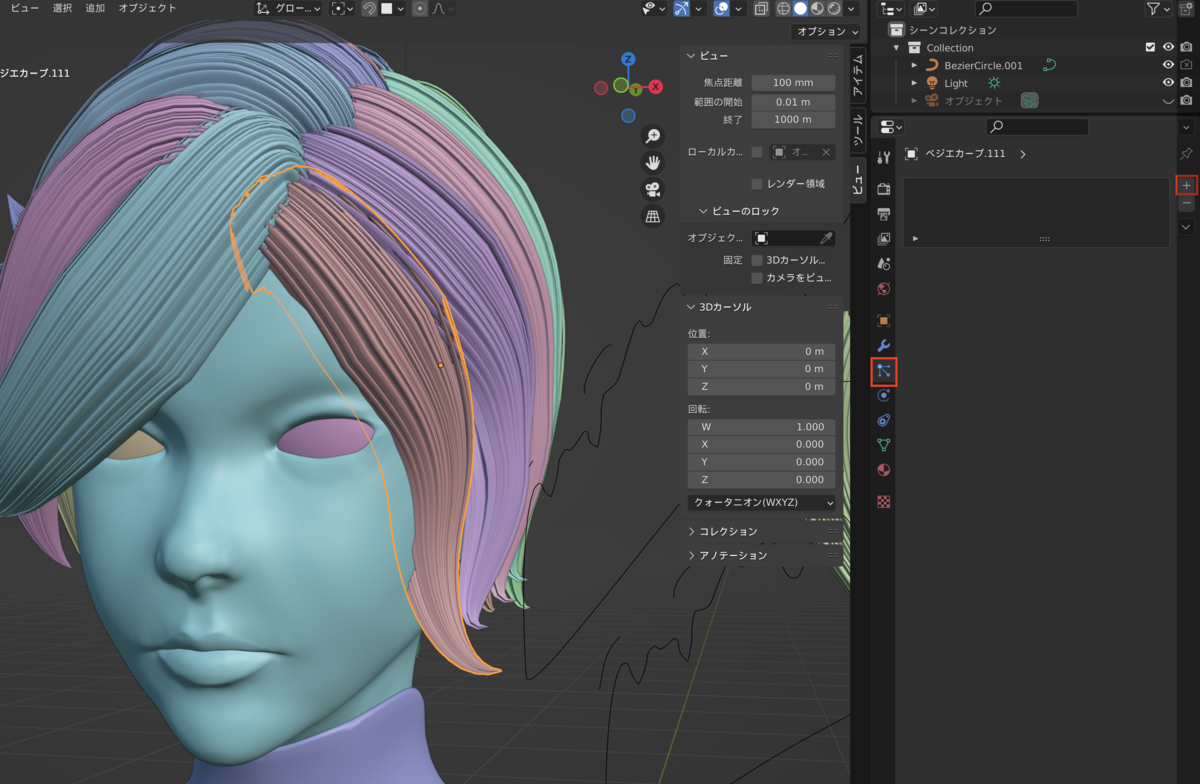Add new collection icon in outliner
Viewport: 1200px width, 784px height.
coord(1185,8)
